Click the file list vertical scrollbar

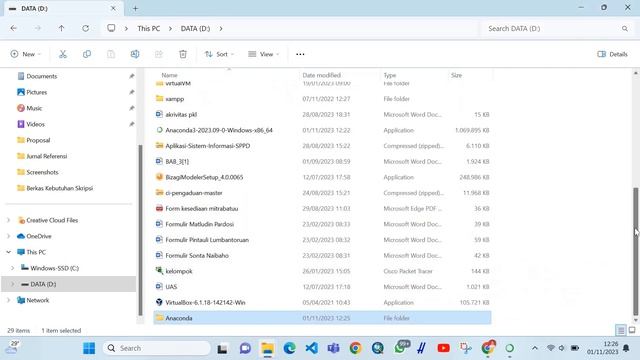click(x=636, y=251)
